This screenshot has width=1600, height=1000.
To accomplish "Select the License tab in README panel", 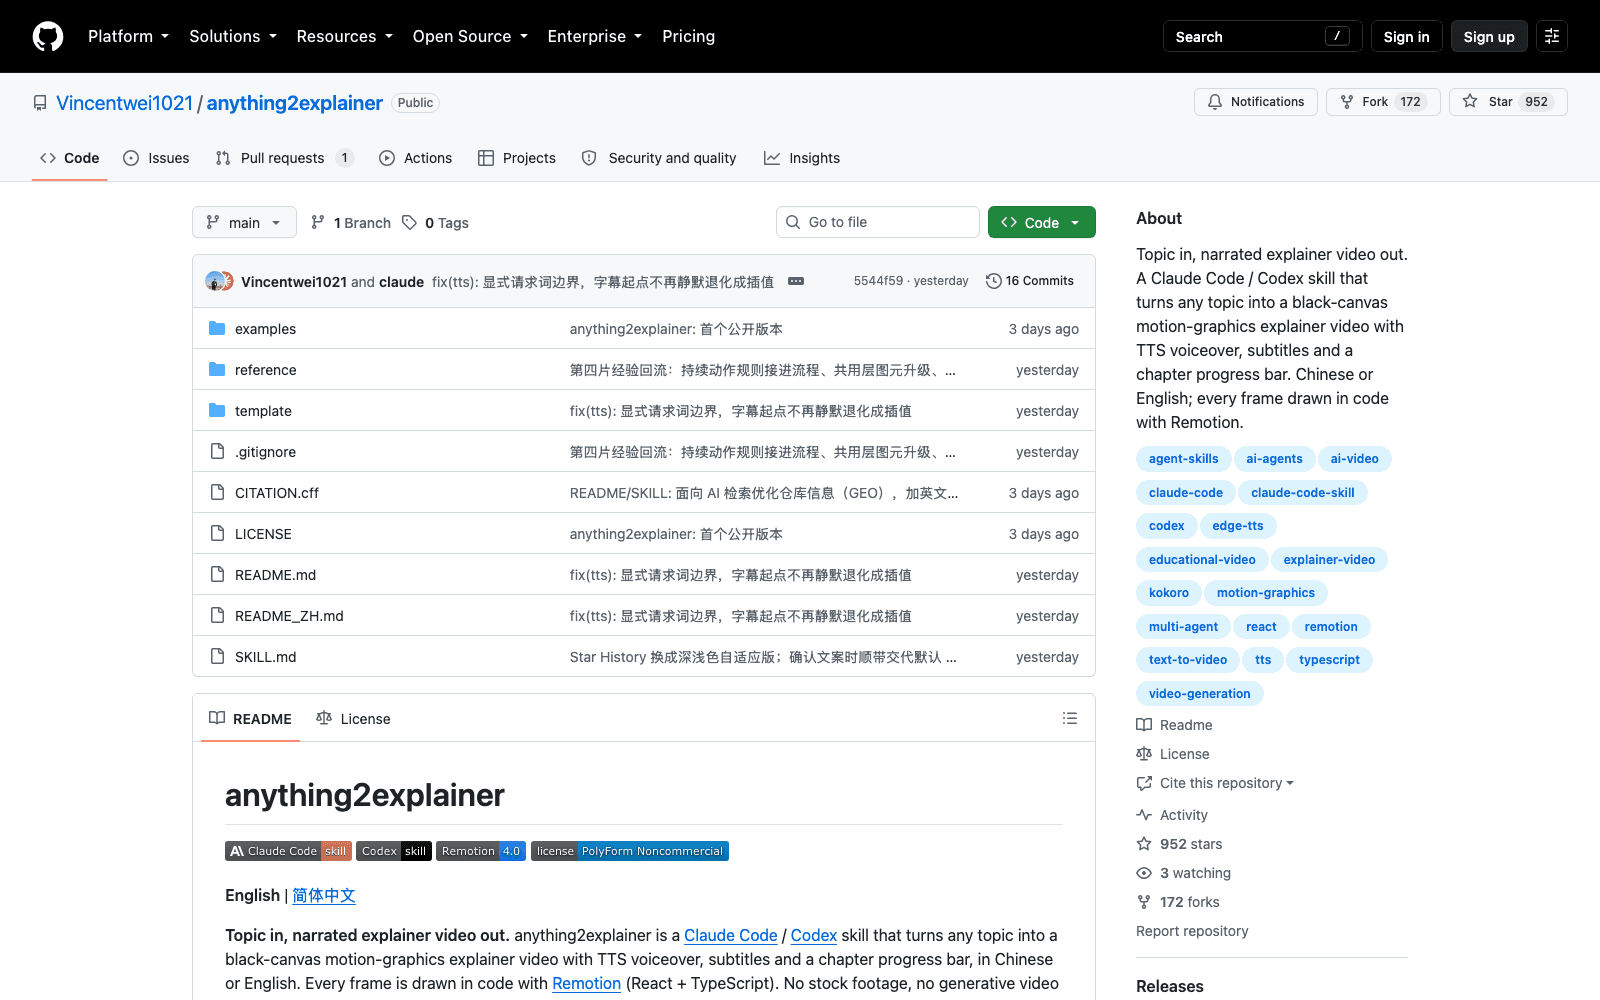I will [x=353, y=718].
